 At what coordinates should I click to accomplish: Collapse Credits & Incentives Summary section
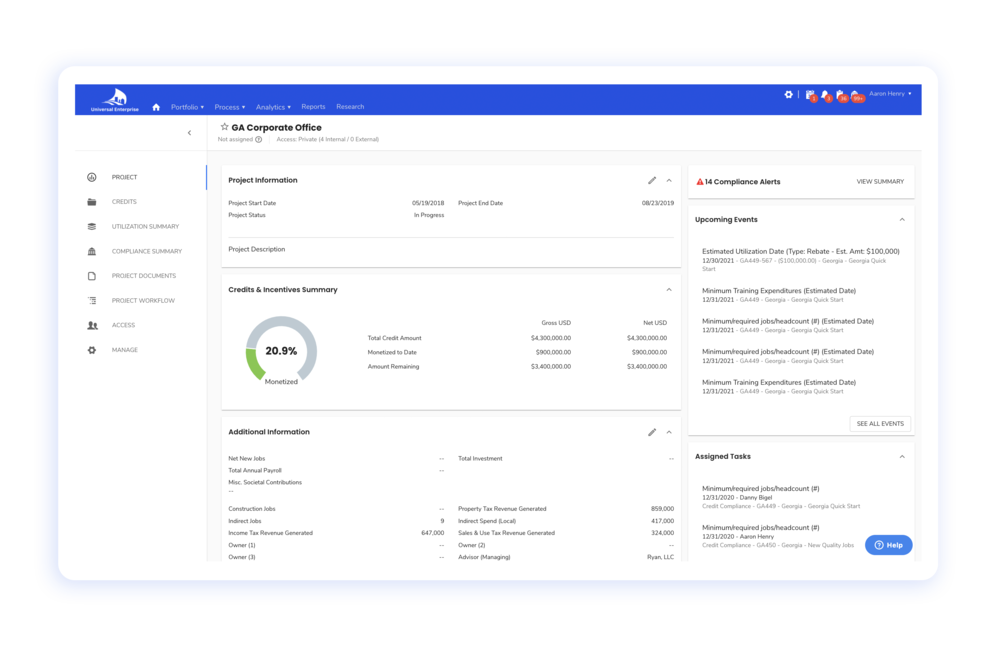tap(669, 290)
